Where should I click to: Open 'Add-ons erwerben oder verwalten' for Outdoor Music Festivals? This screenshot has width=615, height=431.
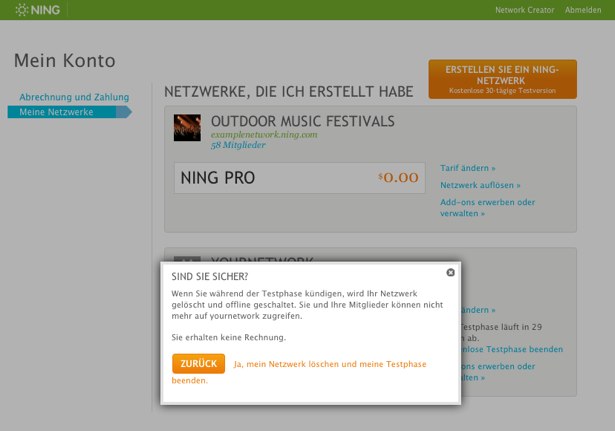[487, 208]
